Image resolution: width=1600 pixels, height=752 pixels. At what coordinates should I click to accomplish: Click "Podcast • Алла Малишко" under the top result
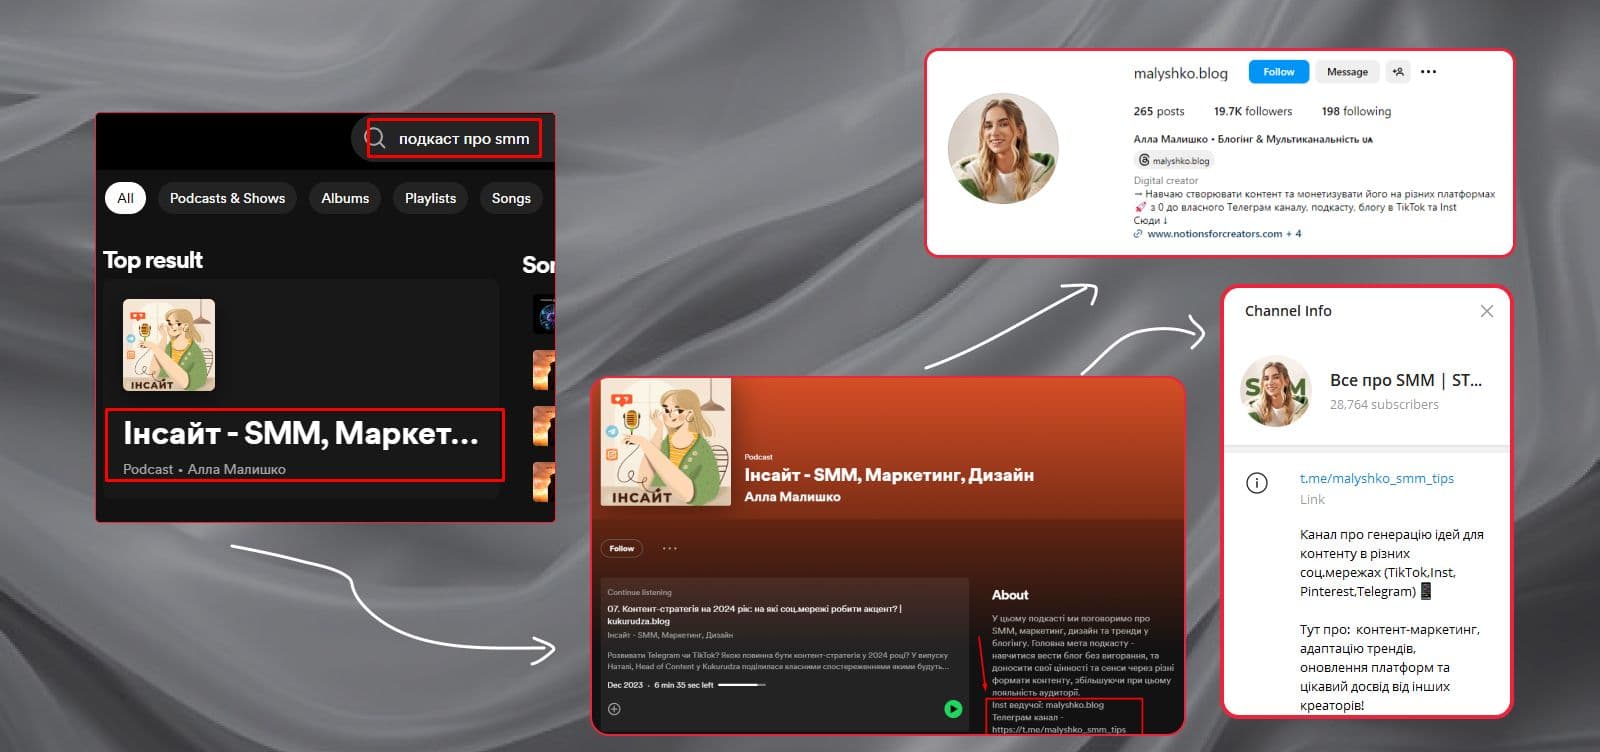(204, 469)
